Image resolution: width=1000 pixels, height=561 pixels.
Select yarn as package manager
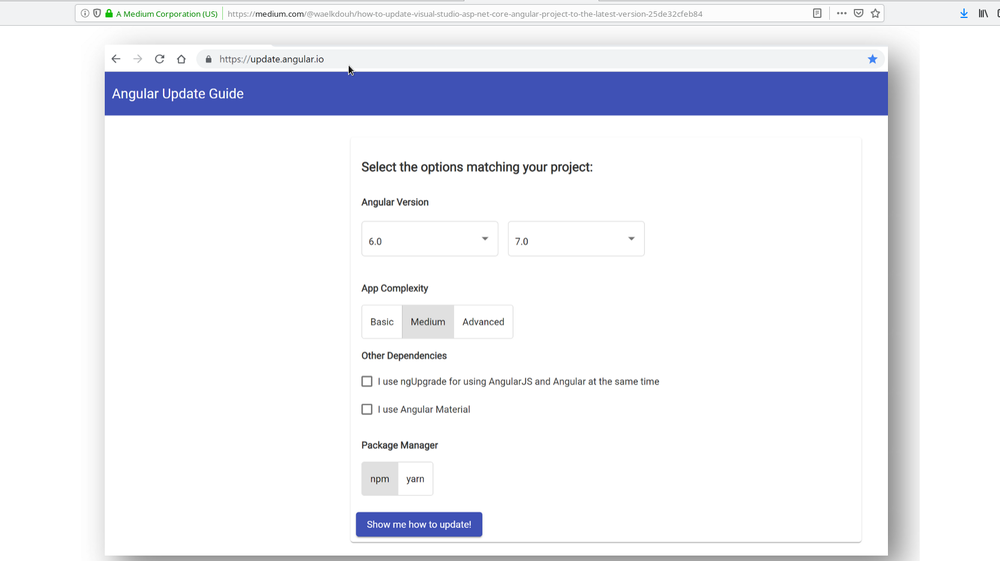[x=415, y=479]
